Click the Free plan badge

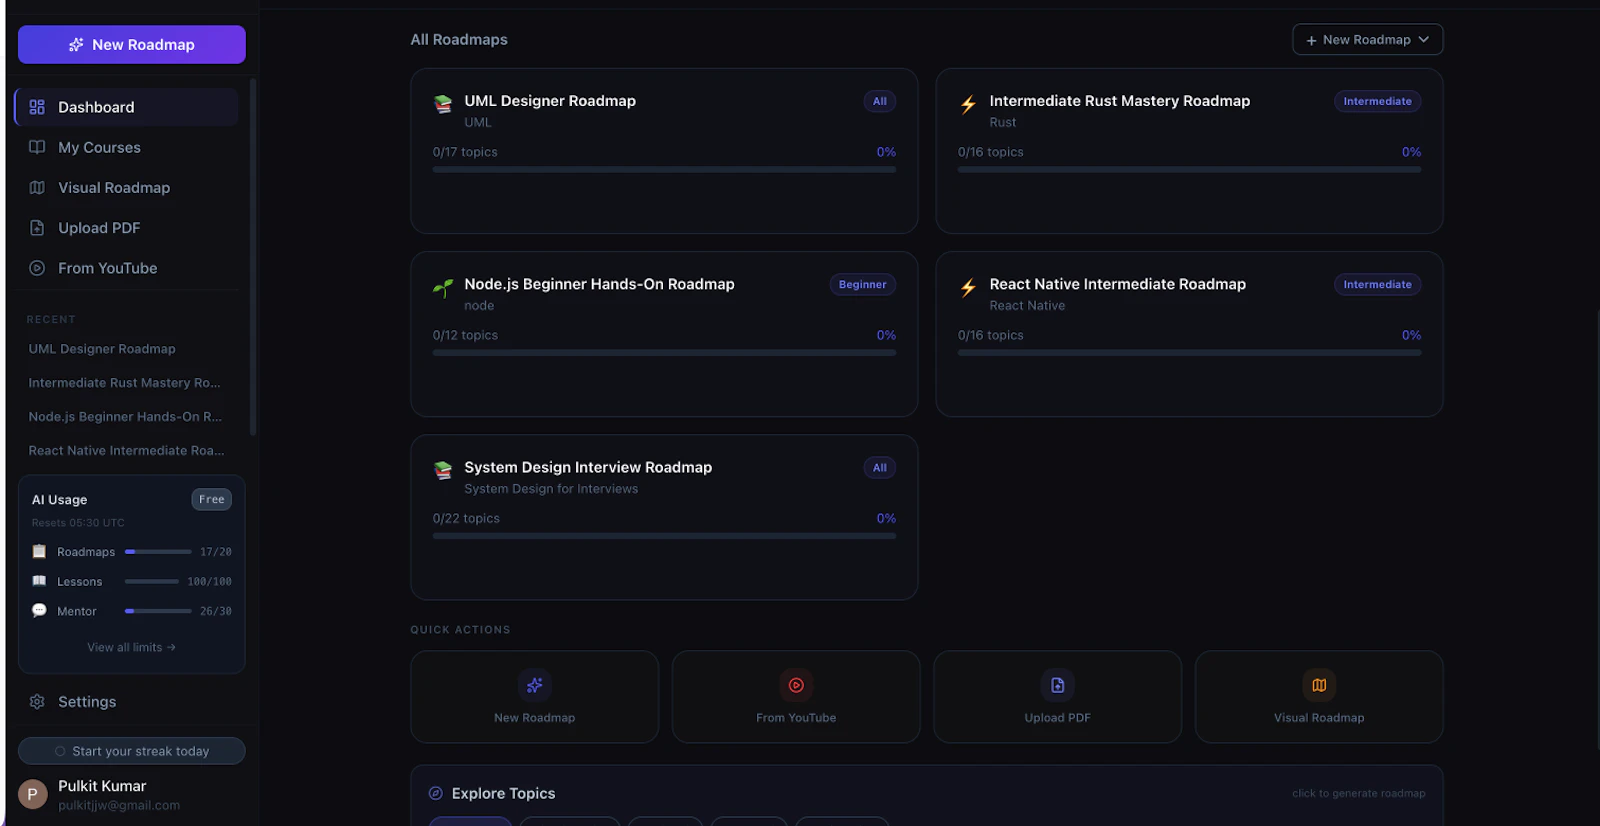(x=211, y=499)
